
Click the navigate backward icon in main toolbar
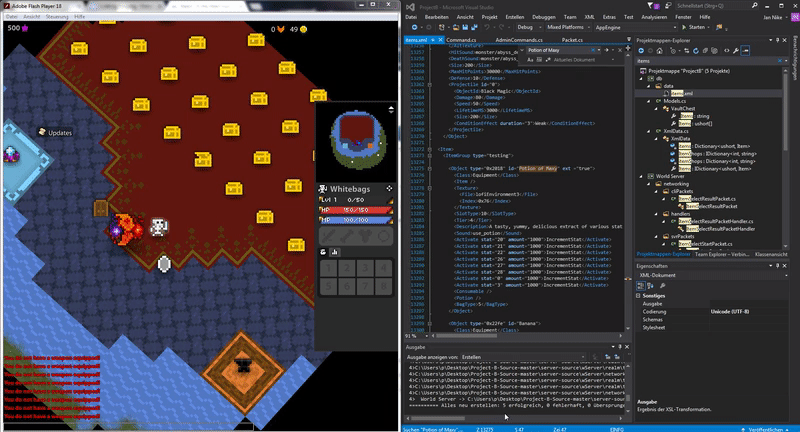pyautogui.click(x=414, y=27)
